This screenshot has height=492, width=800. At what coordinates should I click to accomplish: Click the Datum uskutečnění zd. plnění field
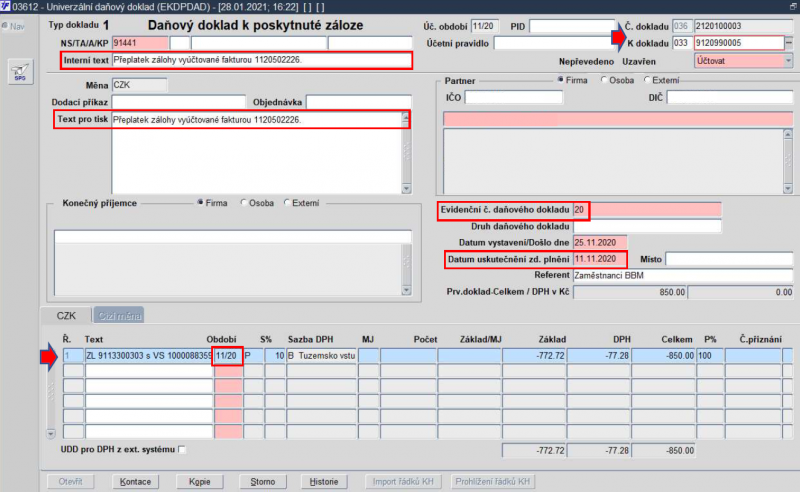coord(600,259)
